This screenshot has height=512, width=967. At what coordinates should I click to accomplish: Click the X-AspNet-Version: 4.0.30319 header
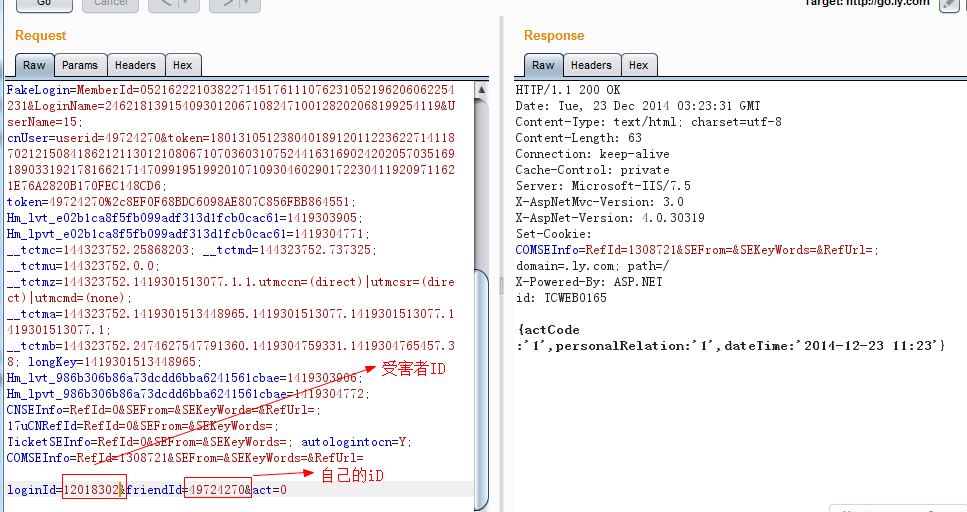click(610, 218)
